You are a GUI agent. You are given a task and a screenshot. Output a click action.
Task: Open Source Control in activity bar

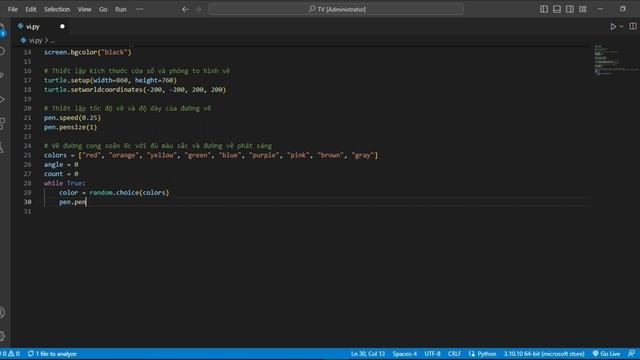(x=2, y=76)
